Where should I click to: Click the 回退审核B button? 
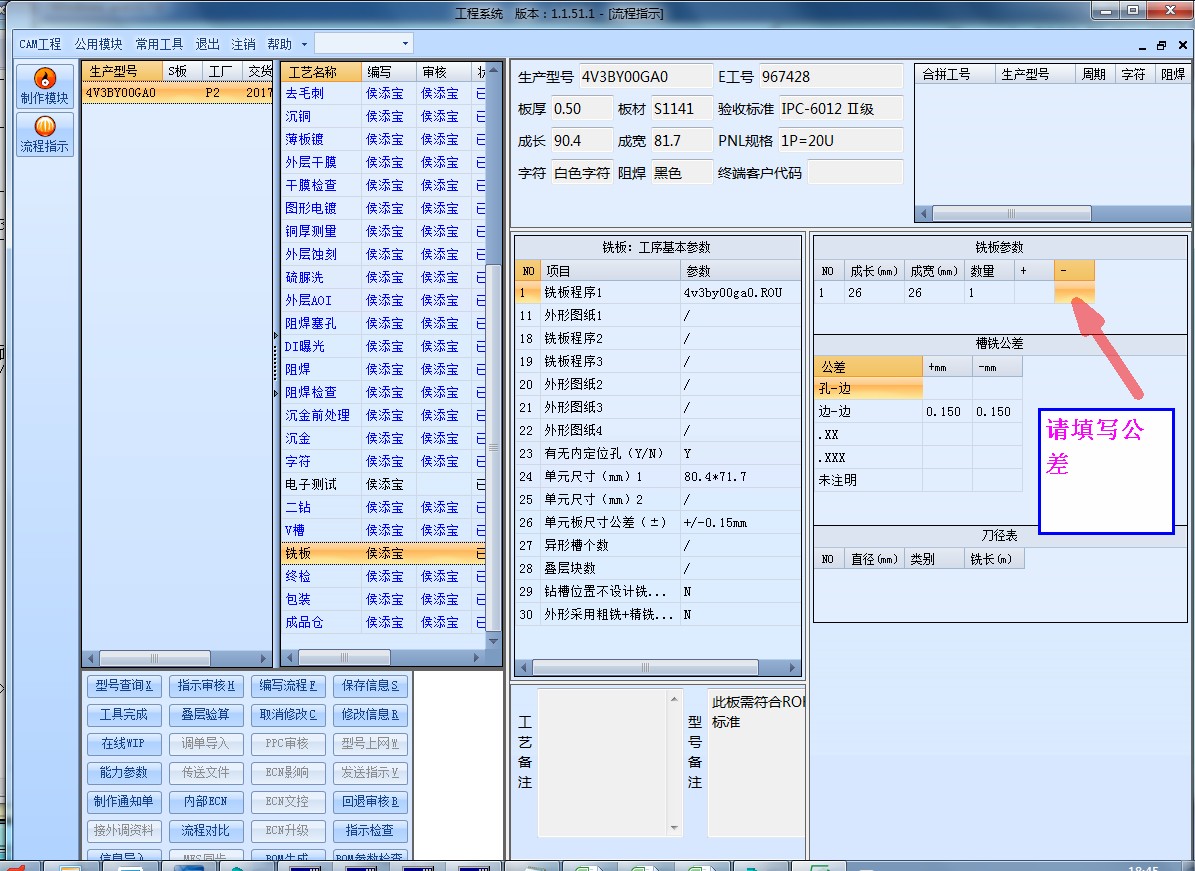370,802
